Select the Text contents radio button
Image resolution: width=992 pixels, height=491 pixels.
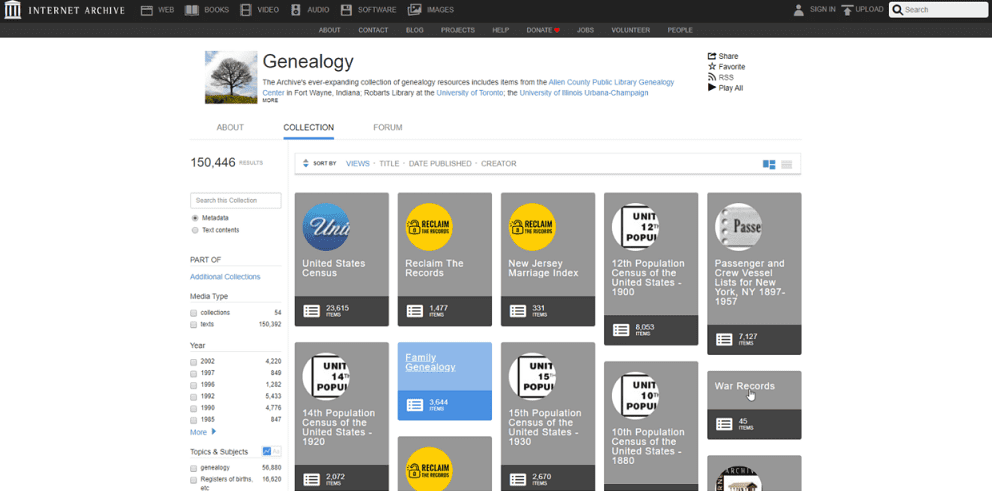[195, 230]
